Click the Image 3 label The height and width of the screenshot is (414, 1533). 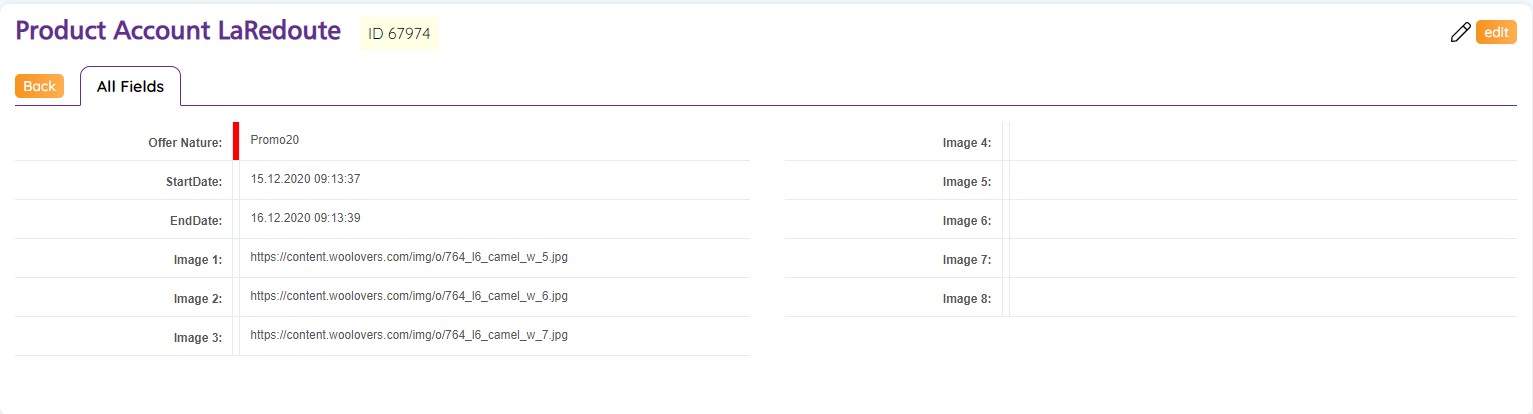click(198, 338)
